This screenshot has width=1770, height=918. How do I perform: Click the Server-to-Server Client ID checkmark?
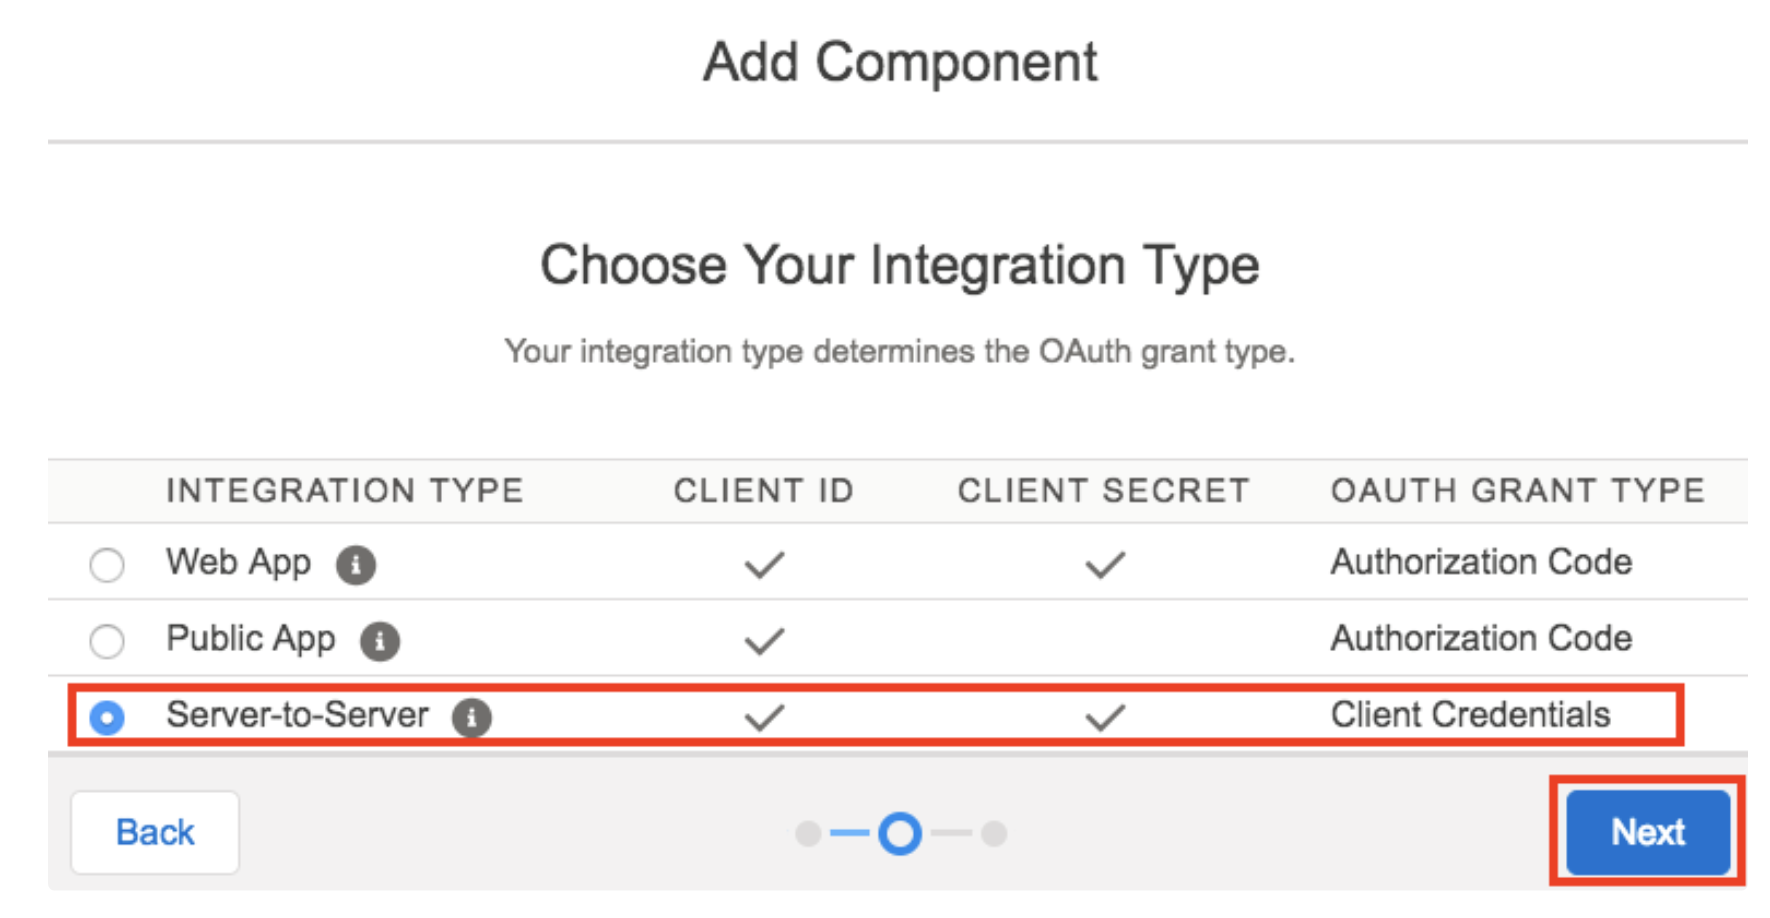coord(764,717)
